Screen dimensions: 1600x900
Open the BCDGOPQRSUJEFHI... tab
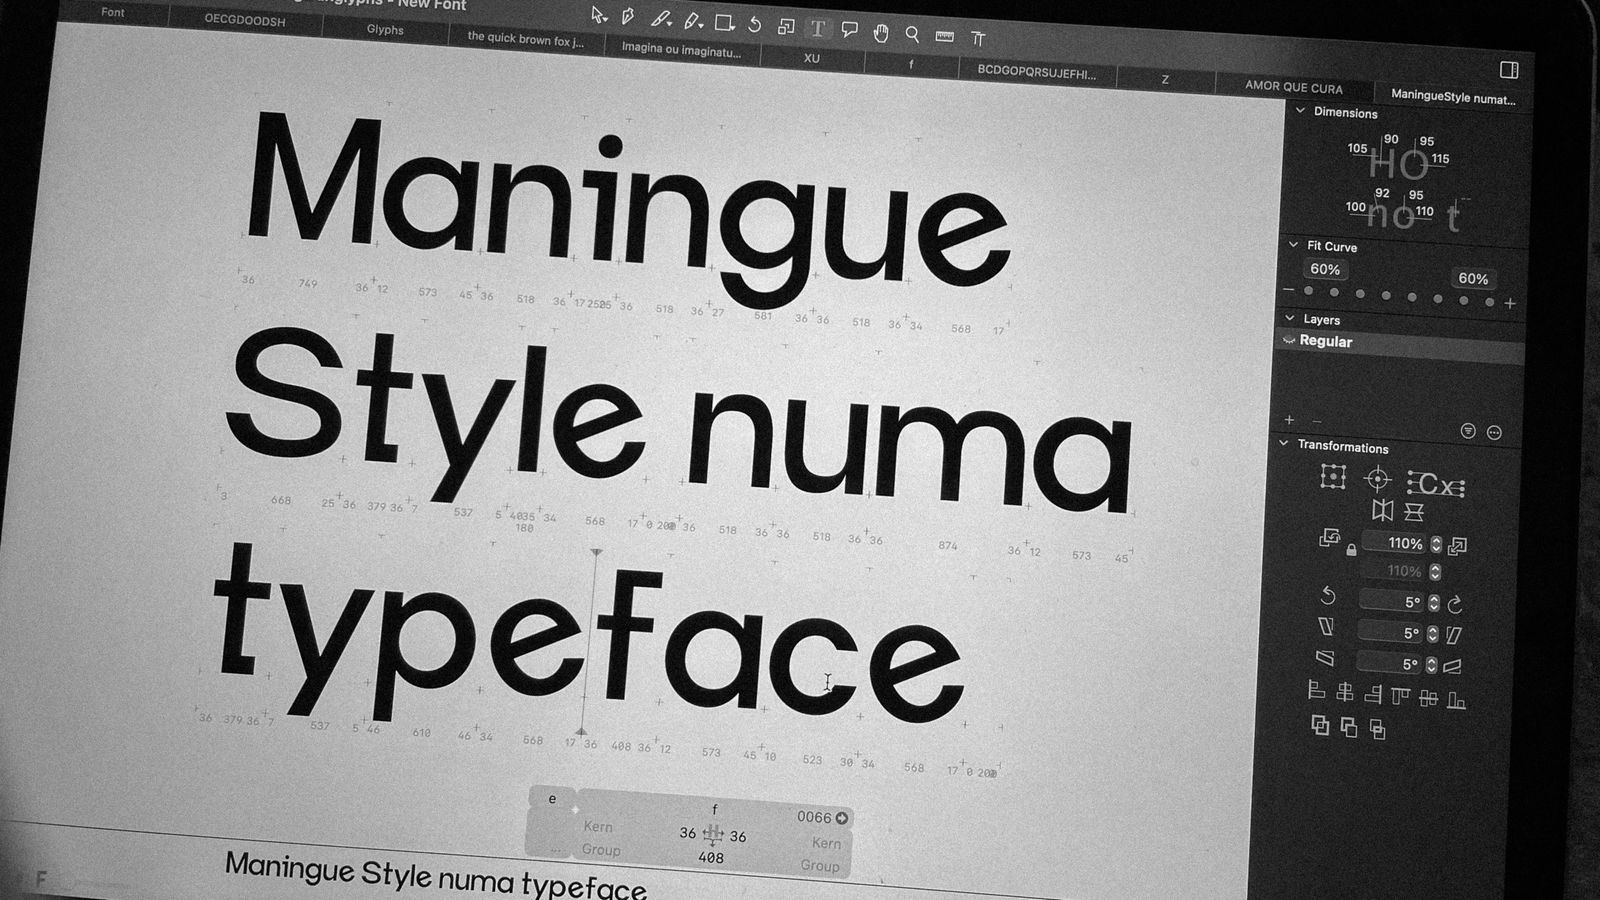[1037, 72]
